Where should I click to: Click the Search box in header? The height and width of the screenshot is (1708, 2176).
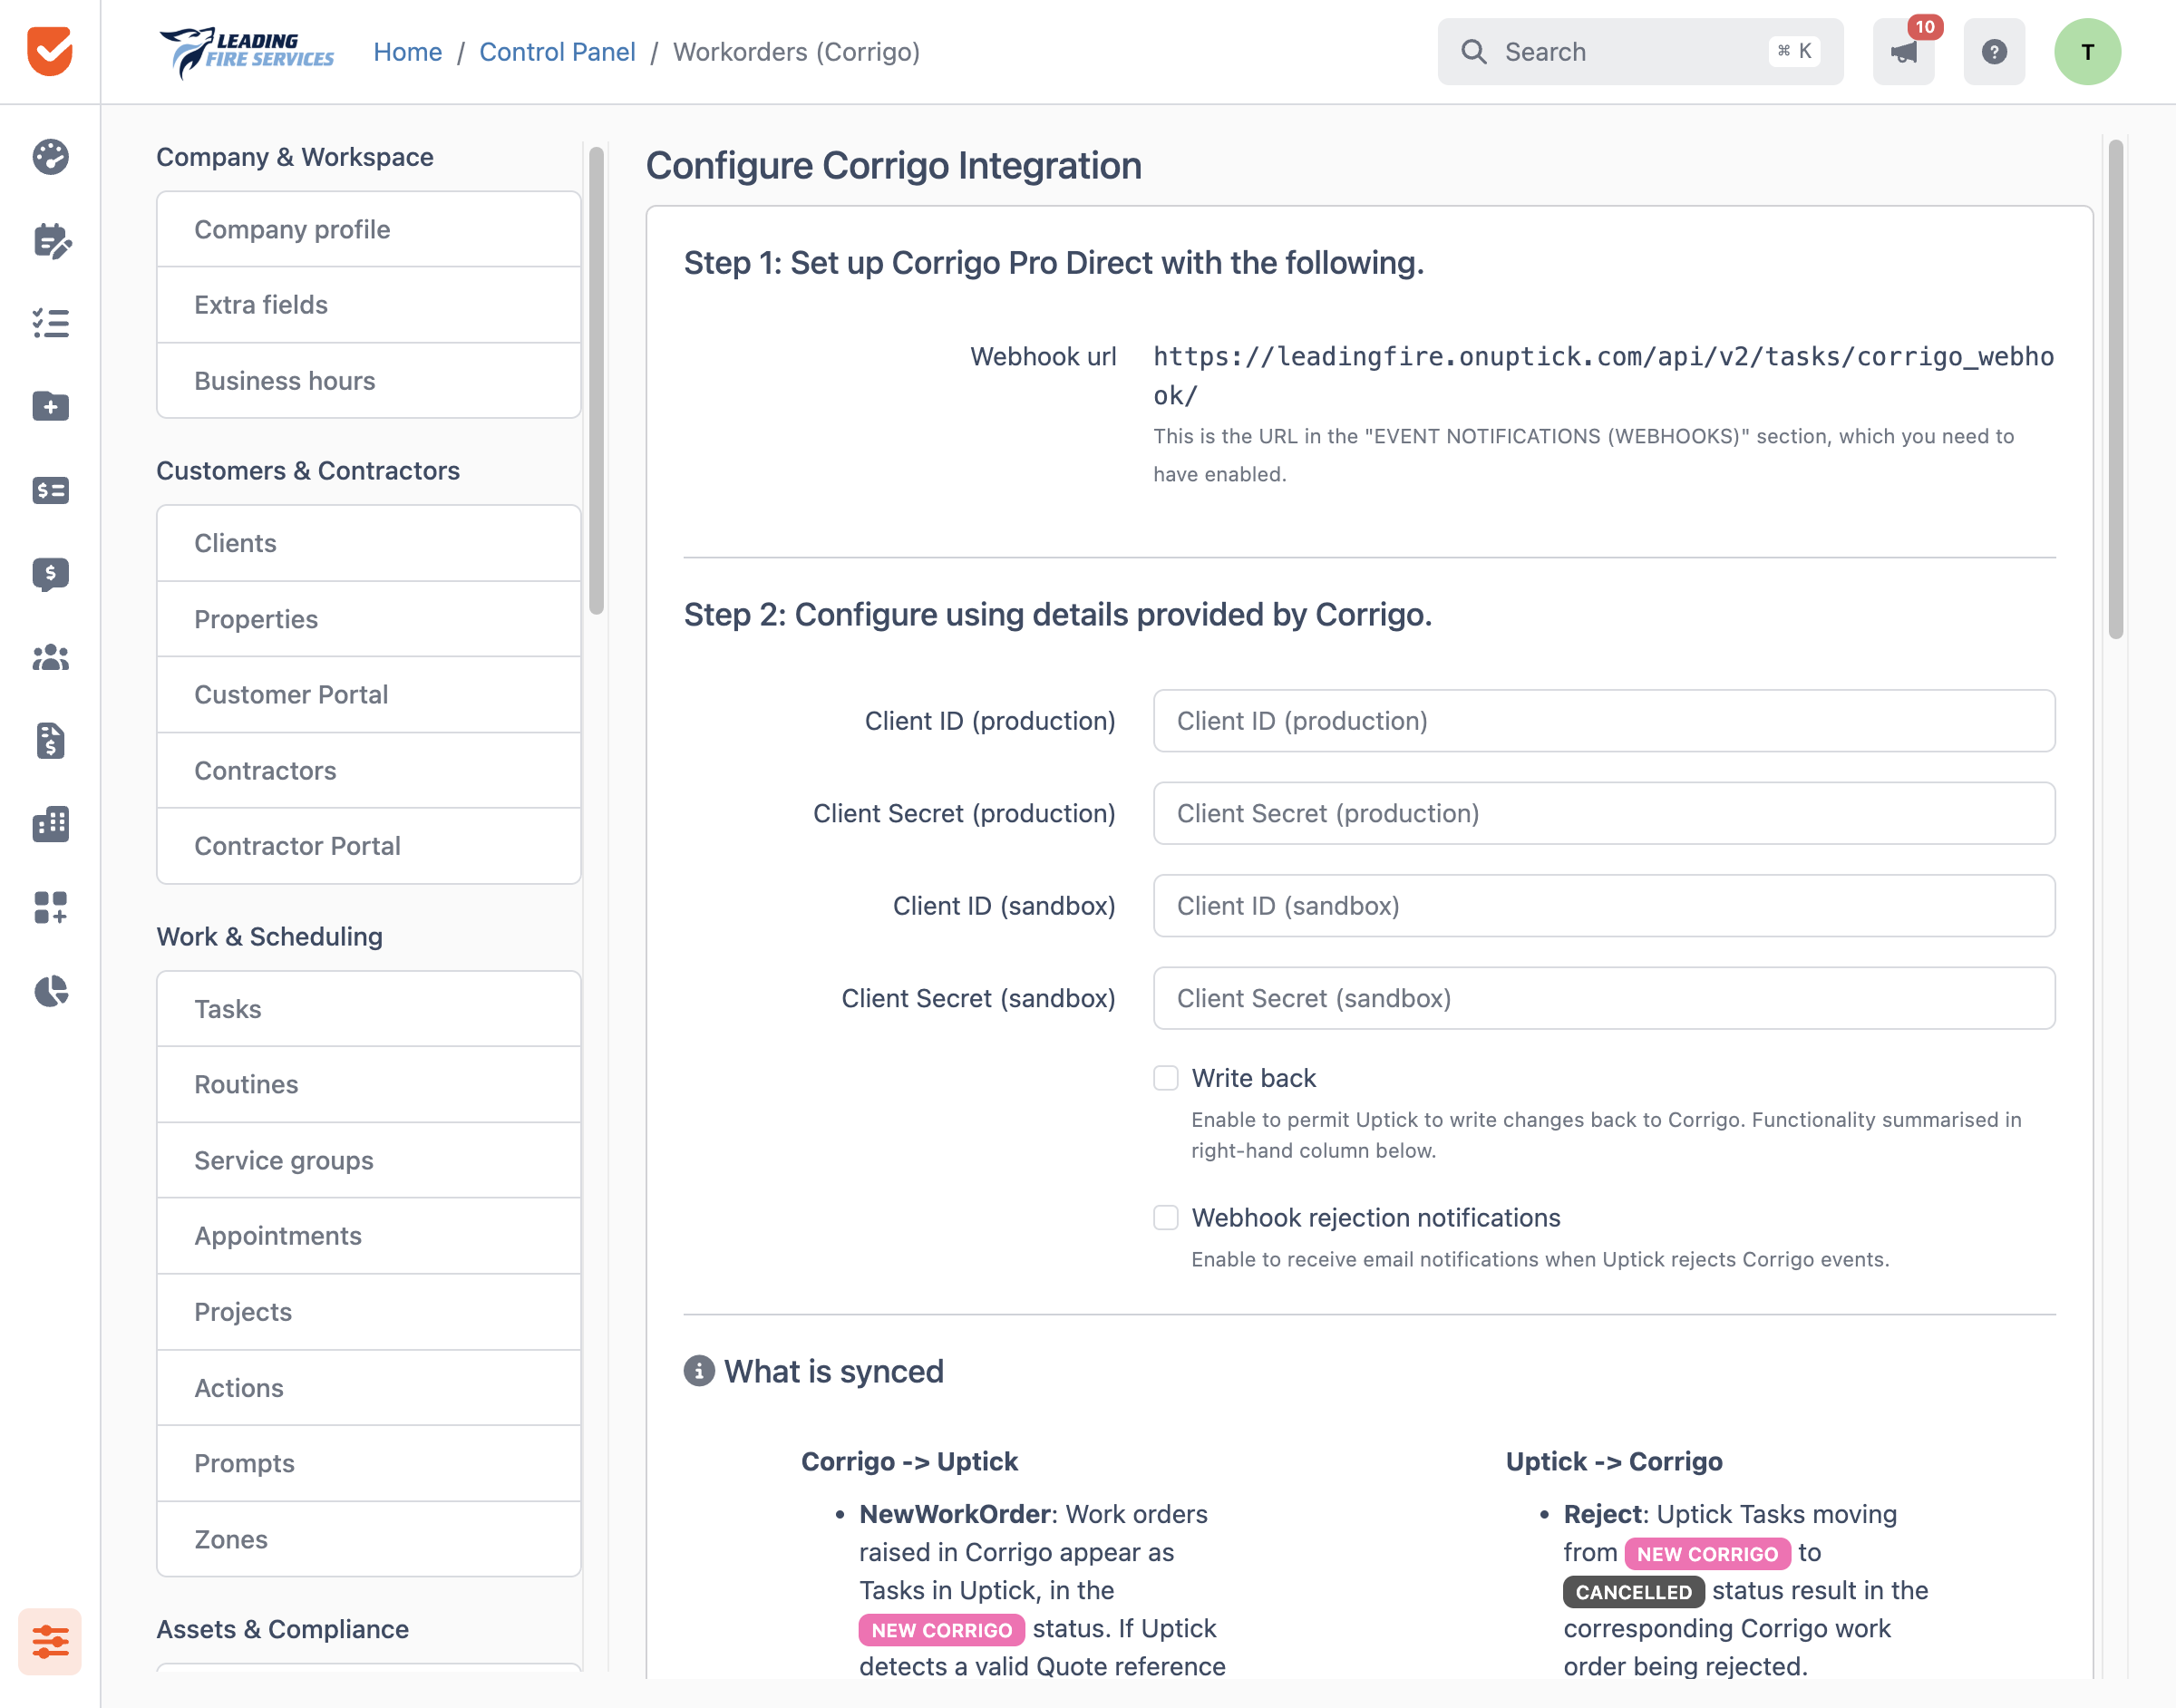coord(1640,52)
